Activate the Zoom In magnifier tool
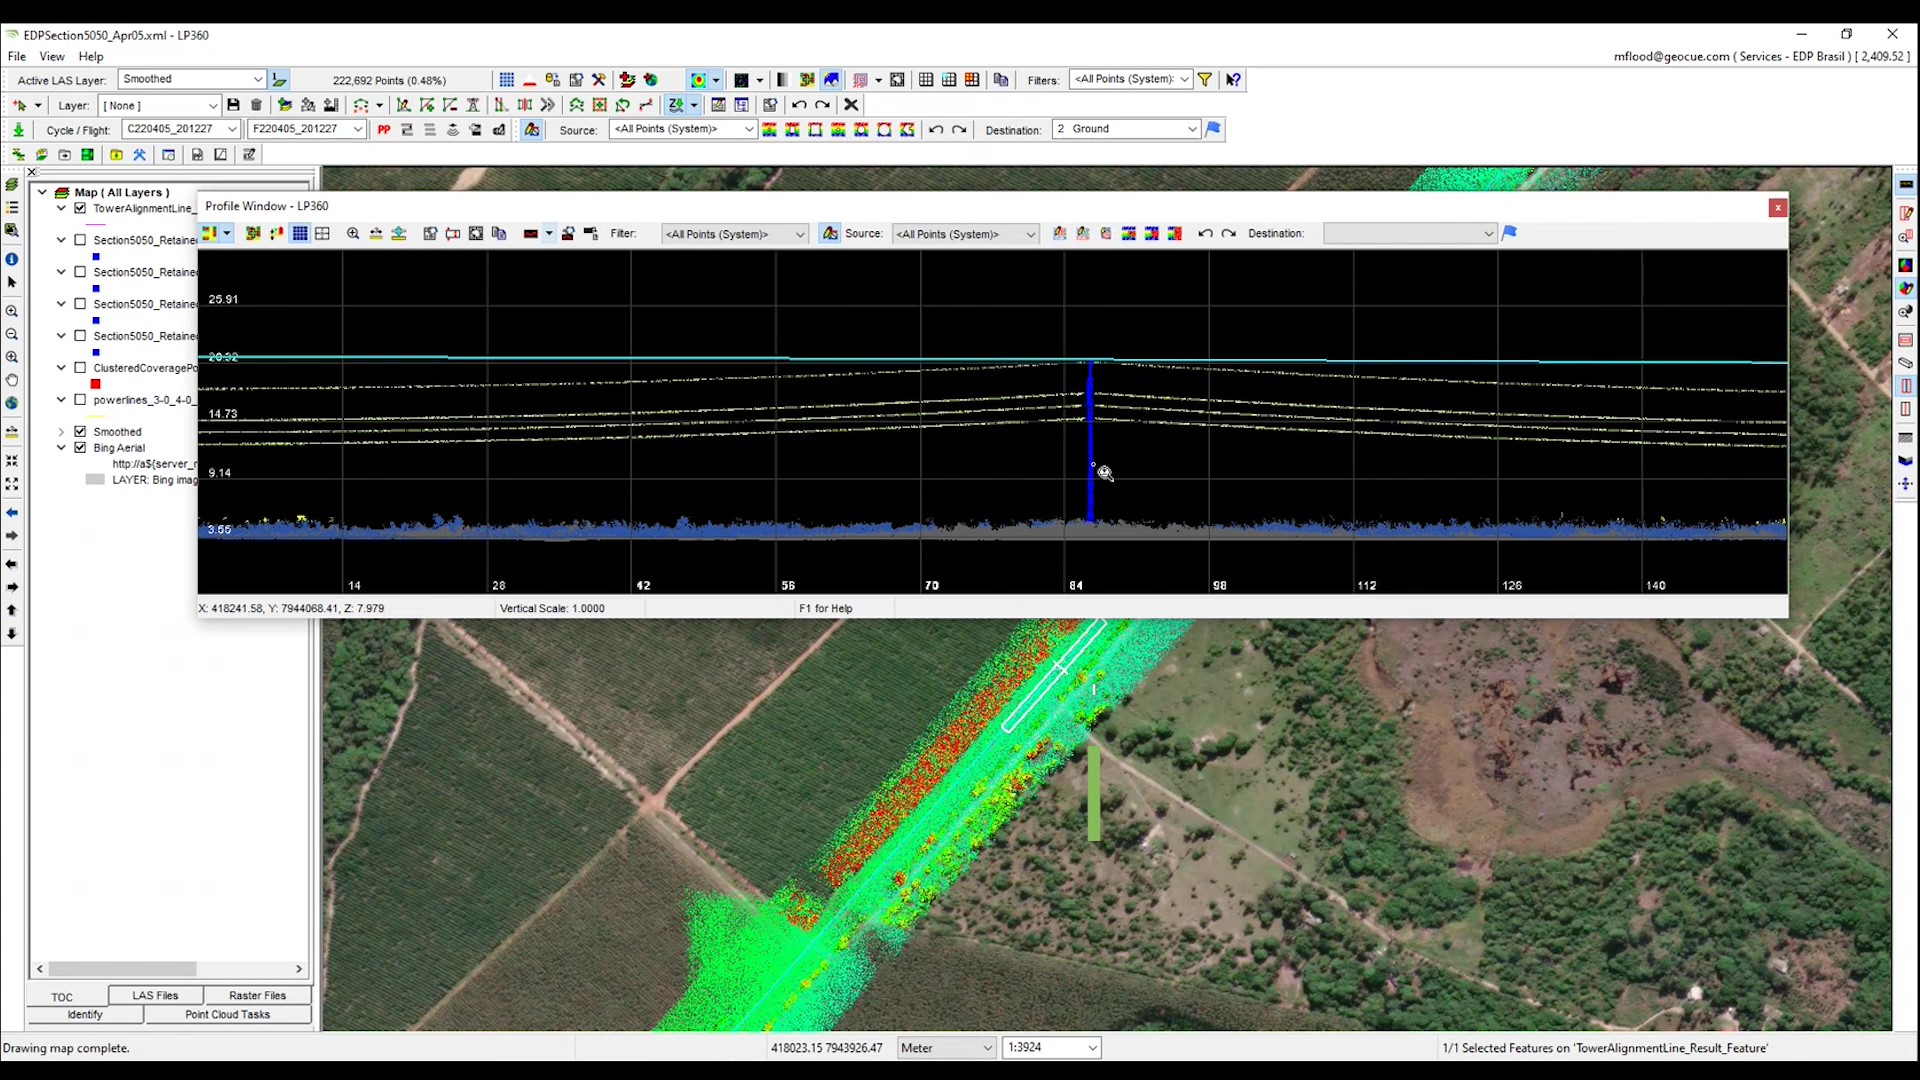1920x1080 pixels. (12, 311)
